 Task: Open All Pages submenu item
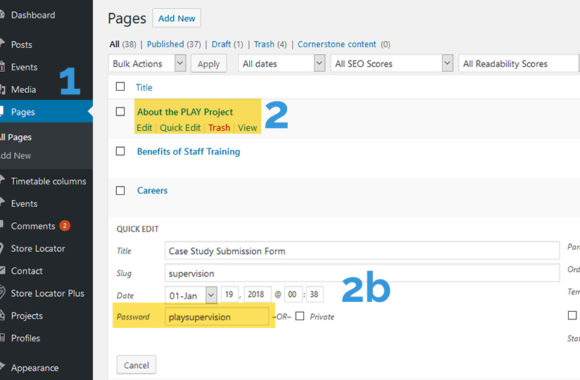coord(16,137)
